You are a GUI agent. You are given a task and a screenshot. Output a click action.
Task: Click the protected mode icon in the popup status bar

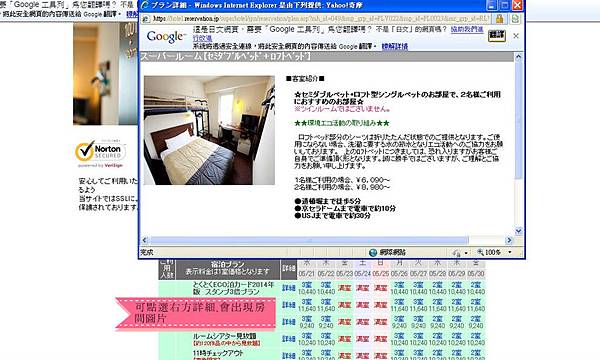[x=457, y=252]
